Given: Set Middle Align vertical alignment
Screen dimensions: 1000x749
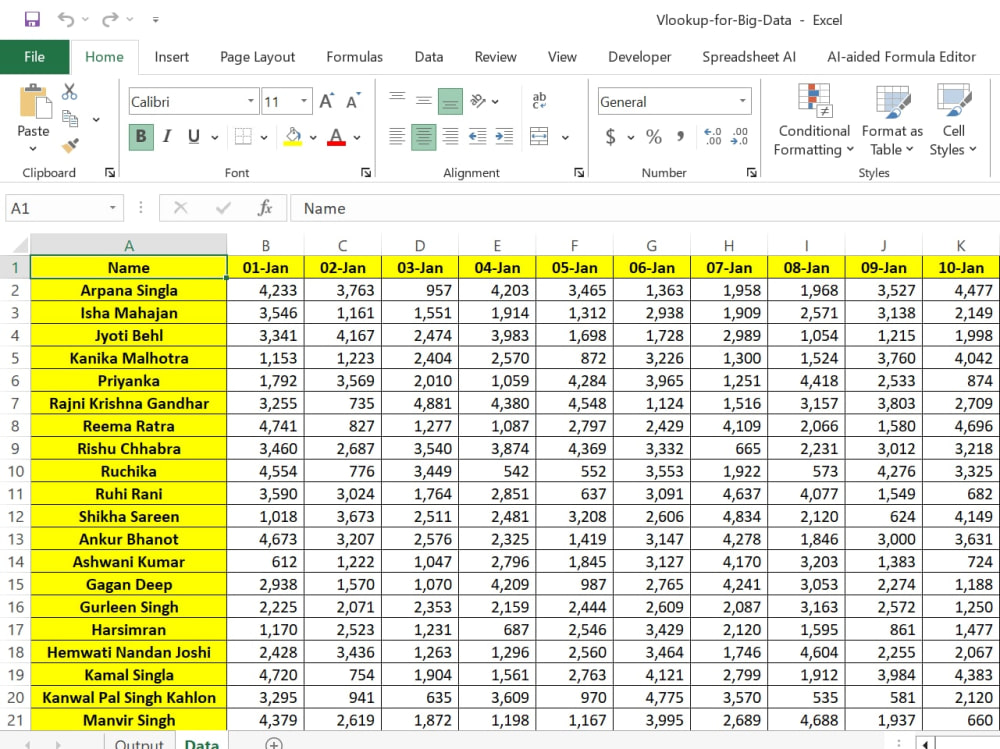Looking at the screenshot, I should pyautogui.click(x=423, y=100).
